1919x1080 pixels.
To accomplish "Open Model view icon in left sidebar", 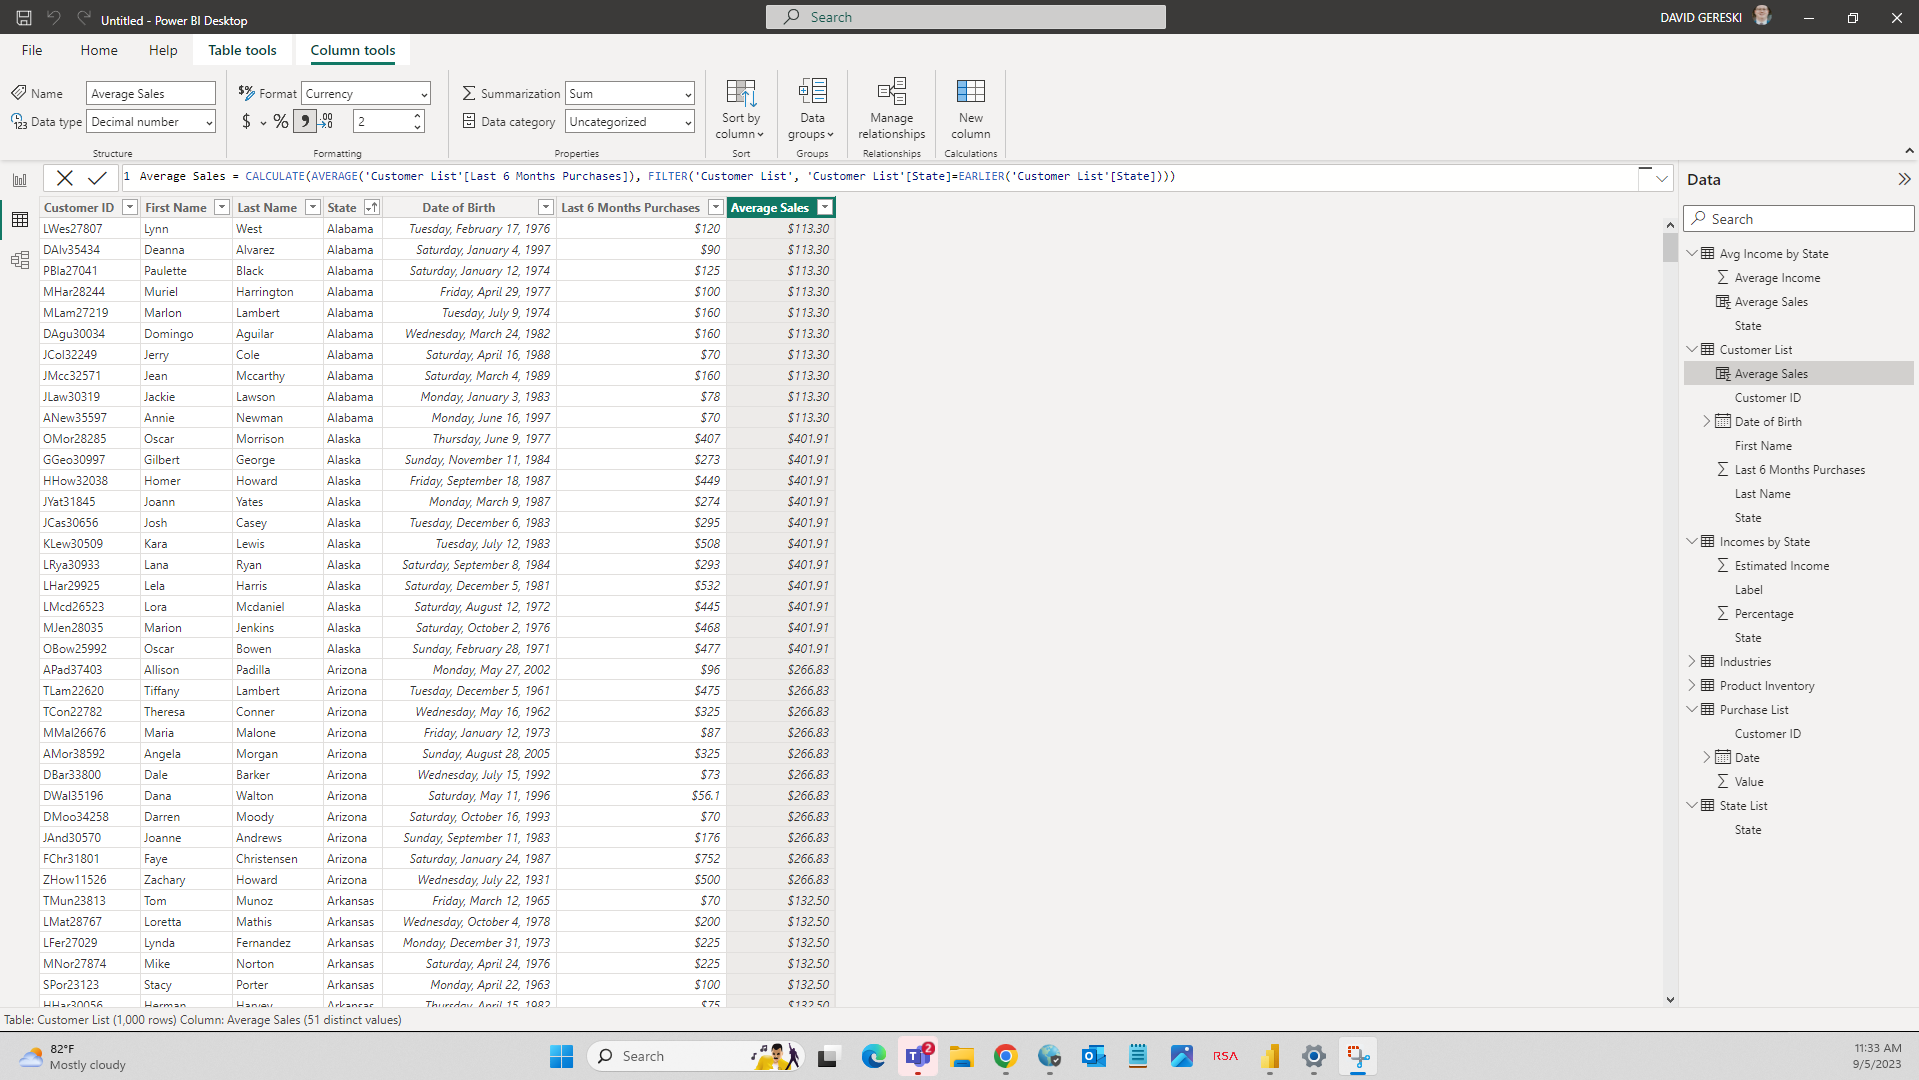I will point(20,260).
